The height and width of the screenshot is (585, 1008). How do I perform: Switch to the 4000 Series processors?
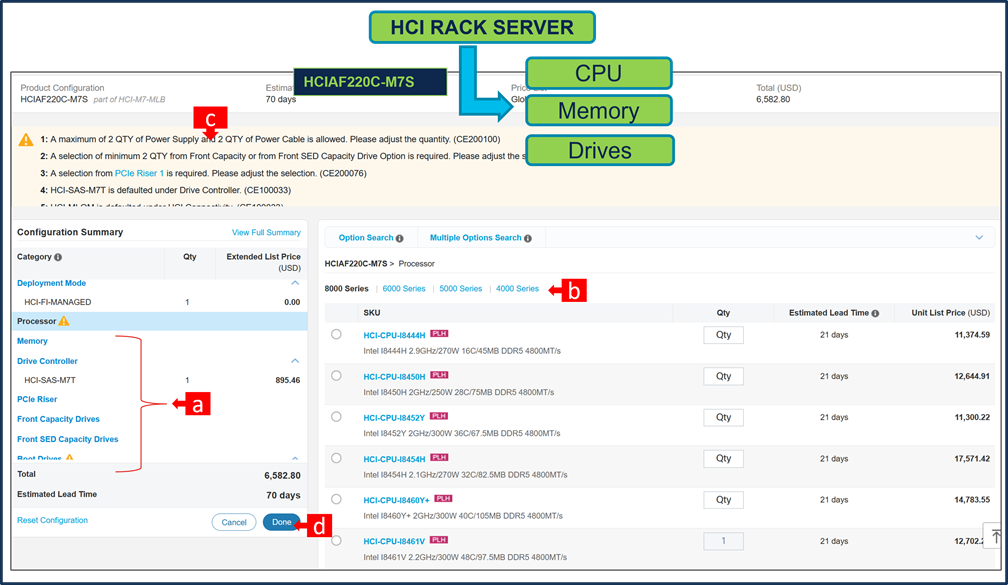[517, 289]
